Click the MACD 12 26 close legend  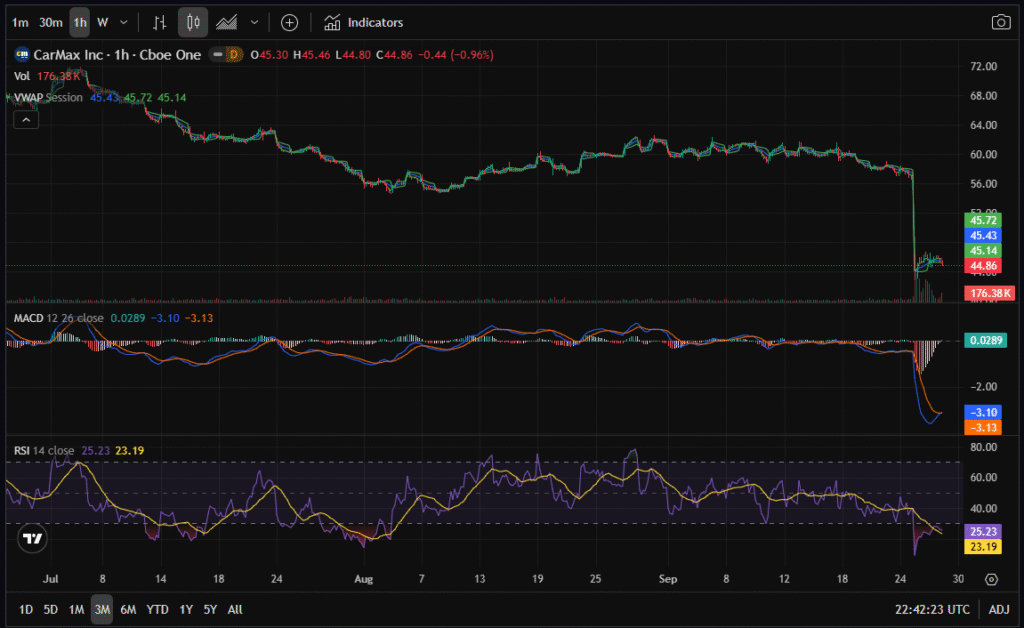pos(60,318)
